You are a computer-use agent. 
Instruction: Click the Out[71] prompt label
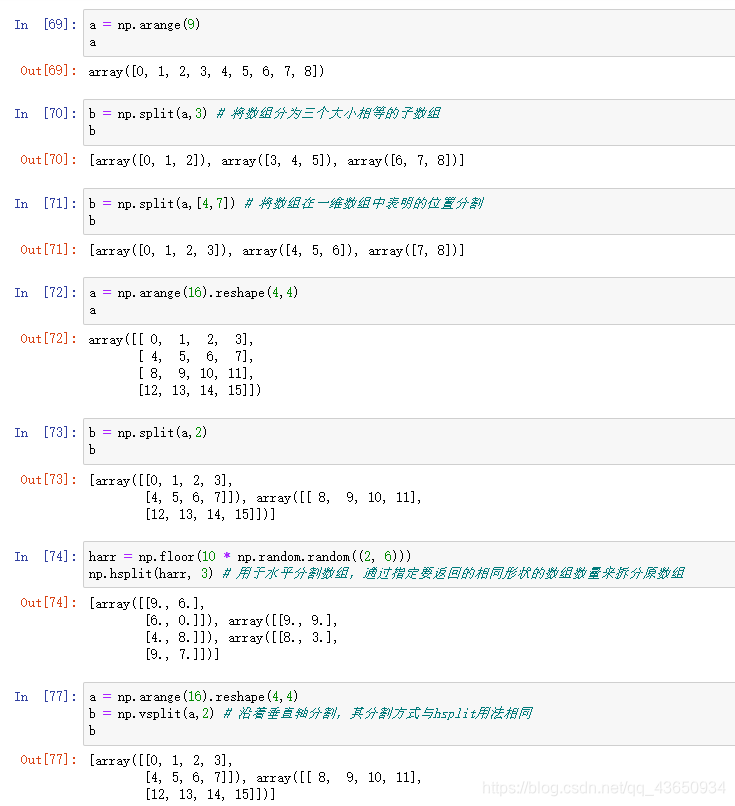coord(48,249)
